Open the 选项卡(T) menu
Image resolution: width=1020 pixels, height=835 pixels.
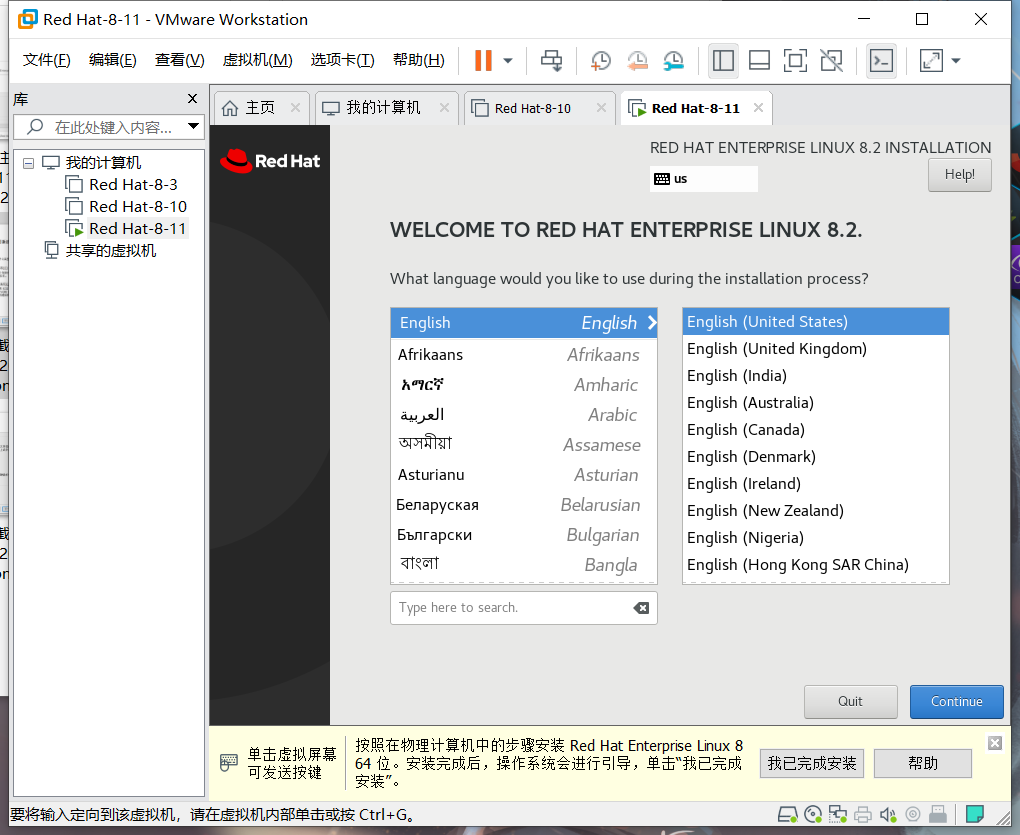343,60
